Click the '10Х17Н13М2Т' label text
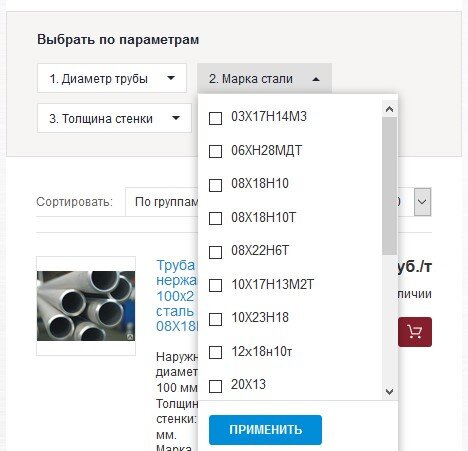Image resolution: width=468 pixels, height=451 pixels. click(x=272, y=284)
